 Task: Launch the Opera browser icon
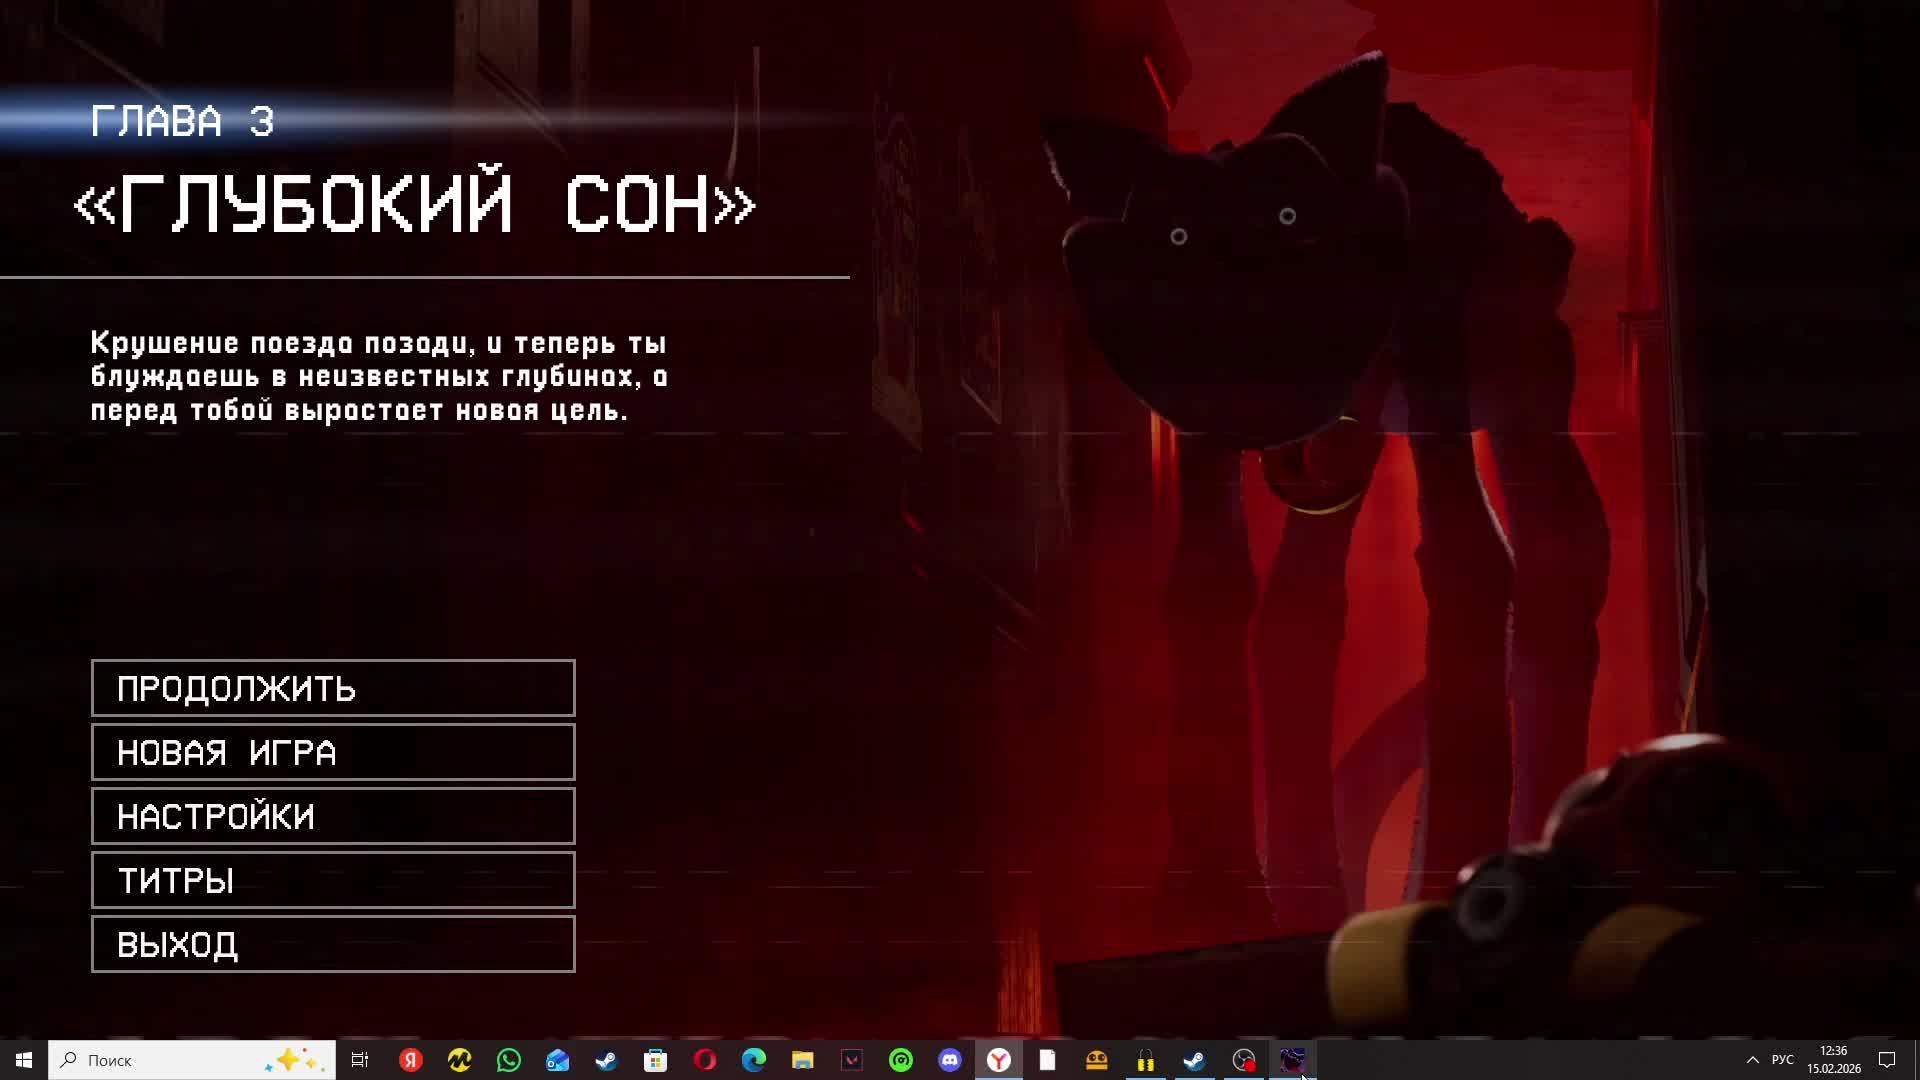705,1060
